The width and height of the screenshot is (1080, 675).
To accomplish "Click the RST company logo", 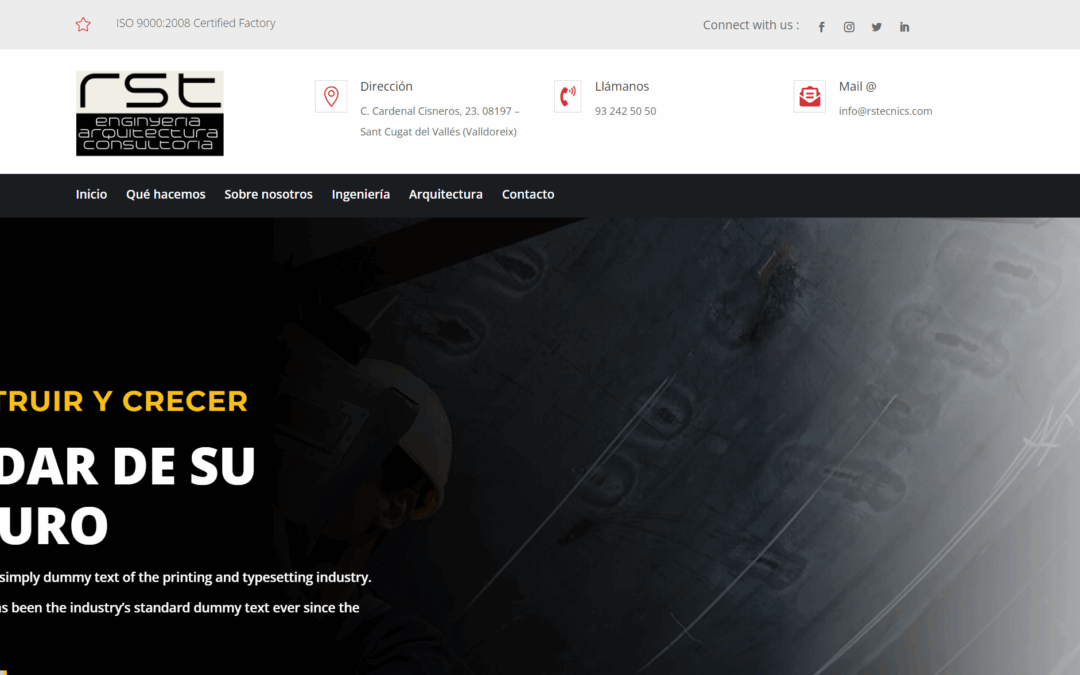I will pyautogui.click(x=149, y=113).
